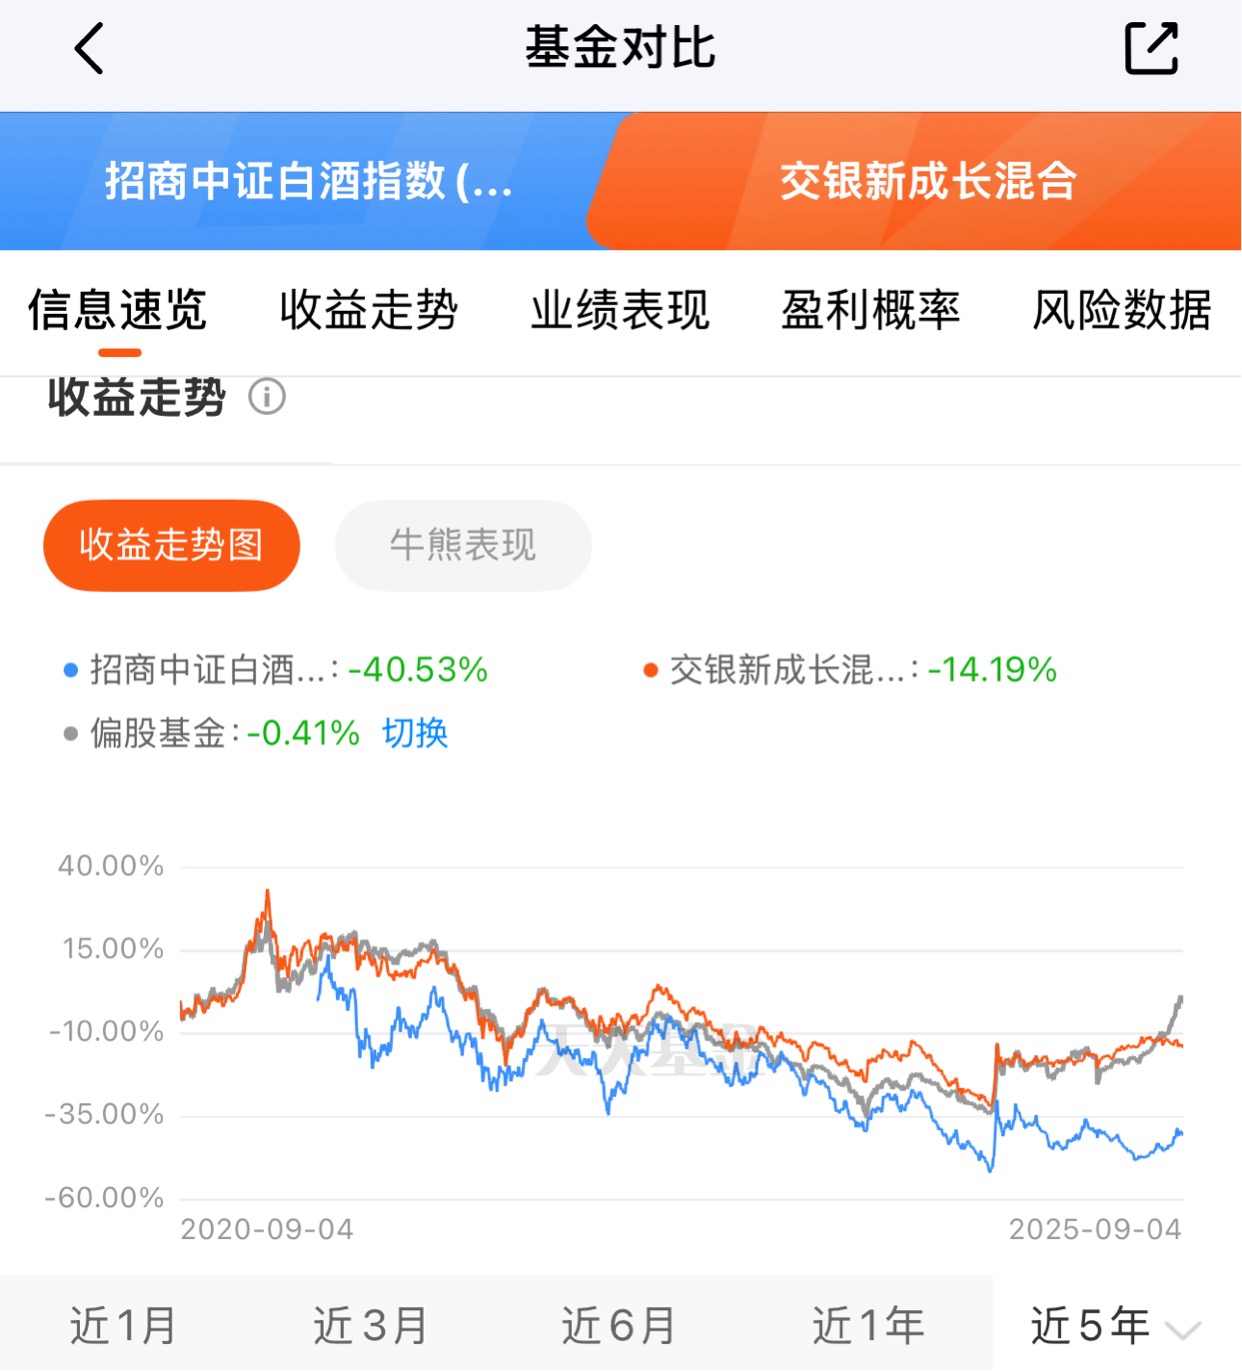The image size is (1242, 1371).
Task: Open info icon beside 收益走势 heading
Action: tap(267, 397)
